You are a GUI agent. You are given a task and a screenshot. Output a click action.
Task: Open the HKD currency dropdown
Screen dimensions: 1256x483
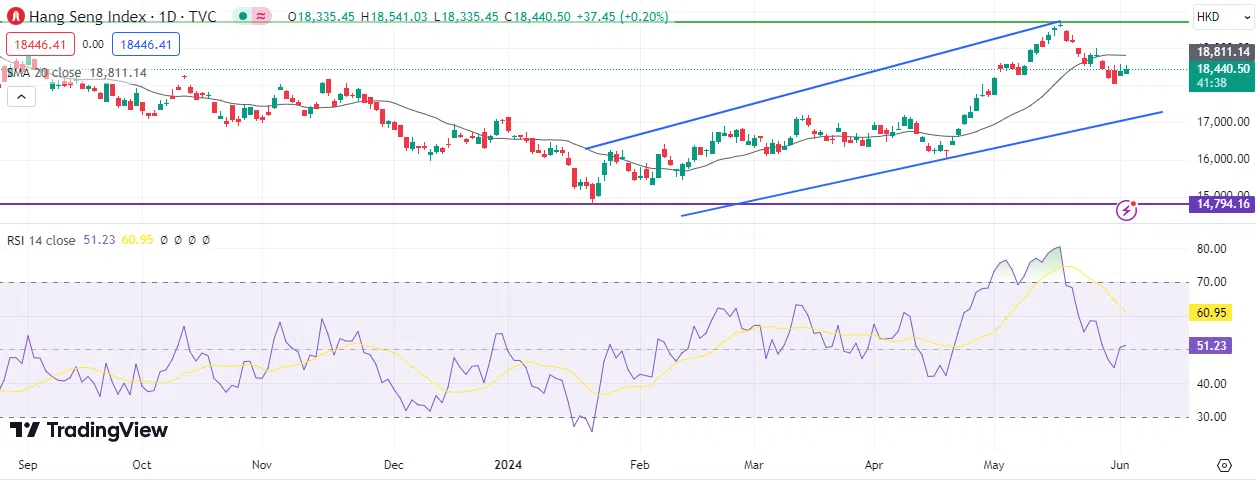[1222, 17]
